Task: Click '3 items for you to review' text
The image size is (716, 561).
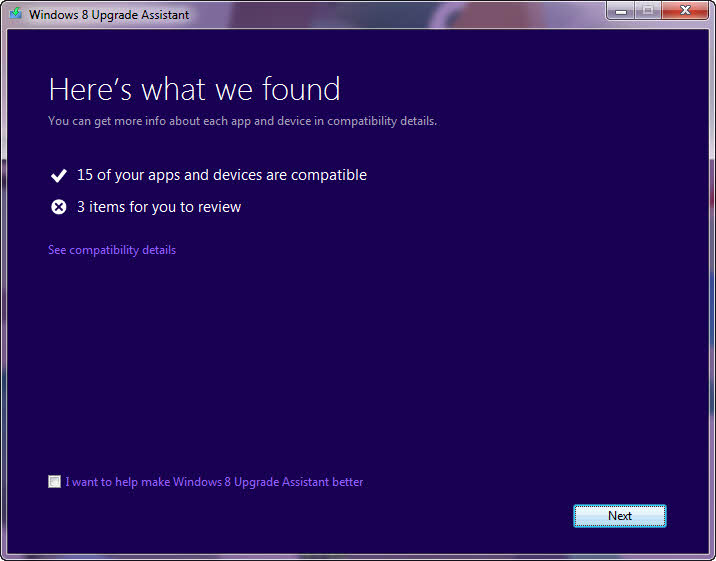Action: click(159, 207)
